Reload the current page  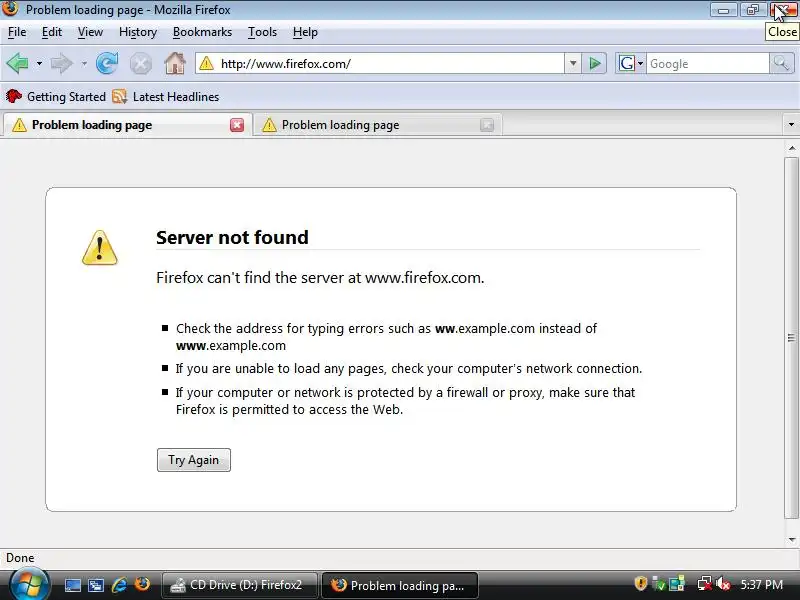[107, 64]
